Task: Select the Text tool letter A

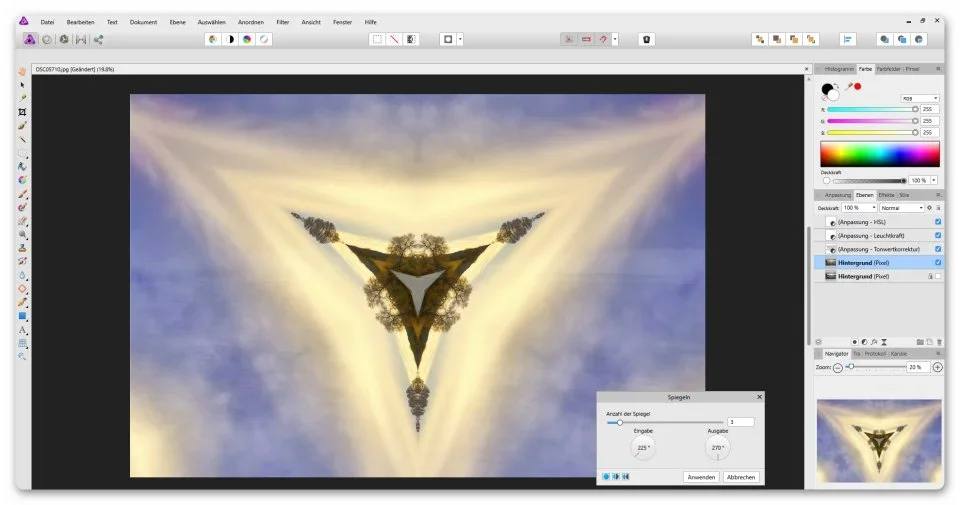Action: click(22, 330)
